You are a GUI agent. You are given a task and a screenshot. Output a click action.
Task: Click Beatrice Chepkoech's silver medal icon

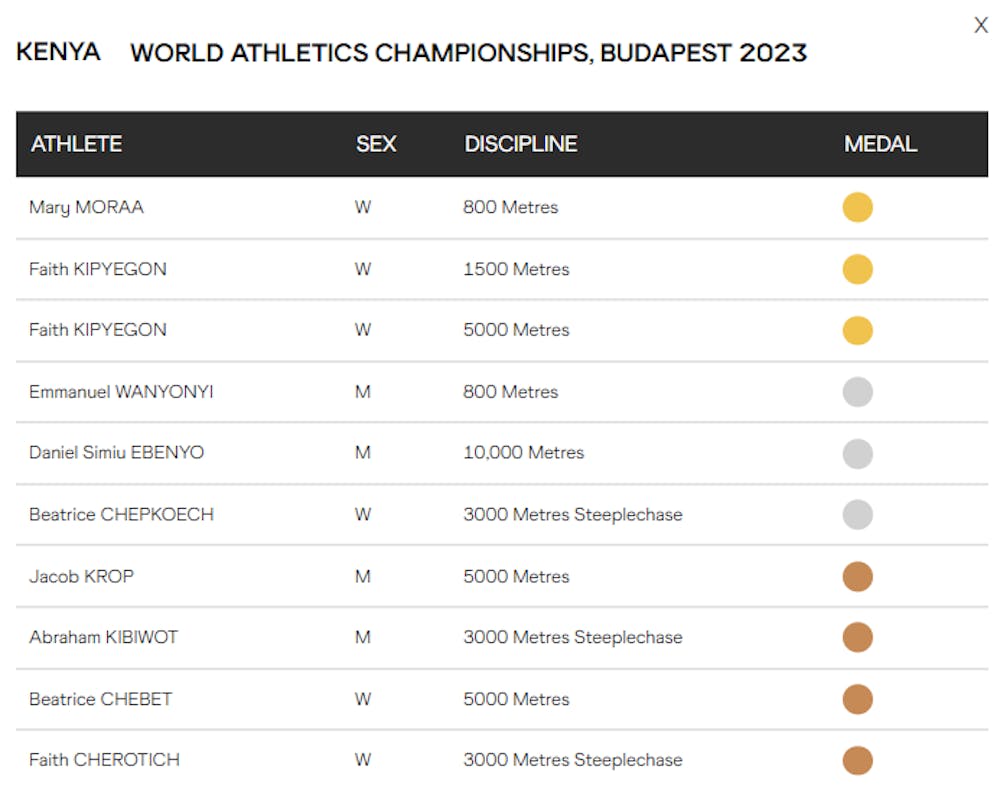[x=857, y=515]
